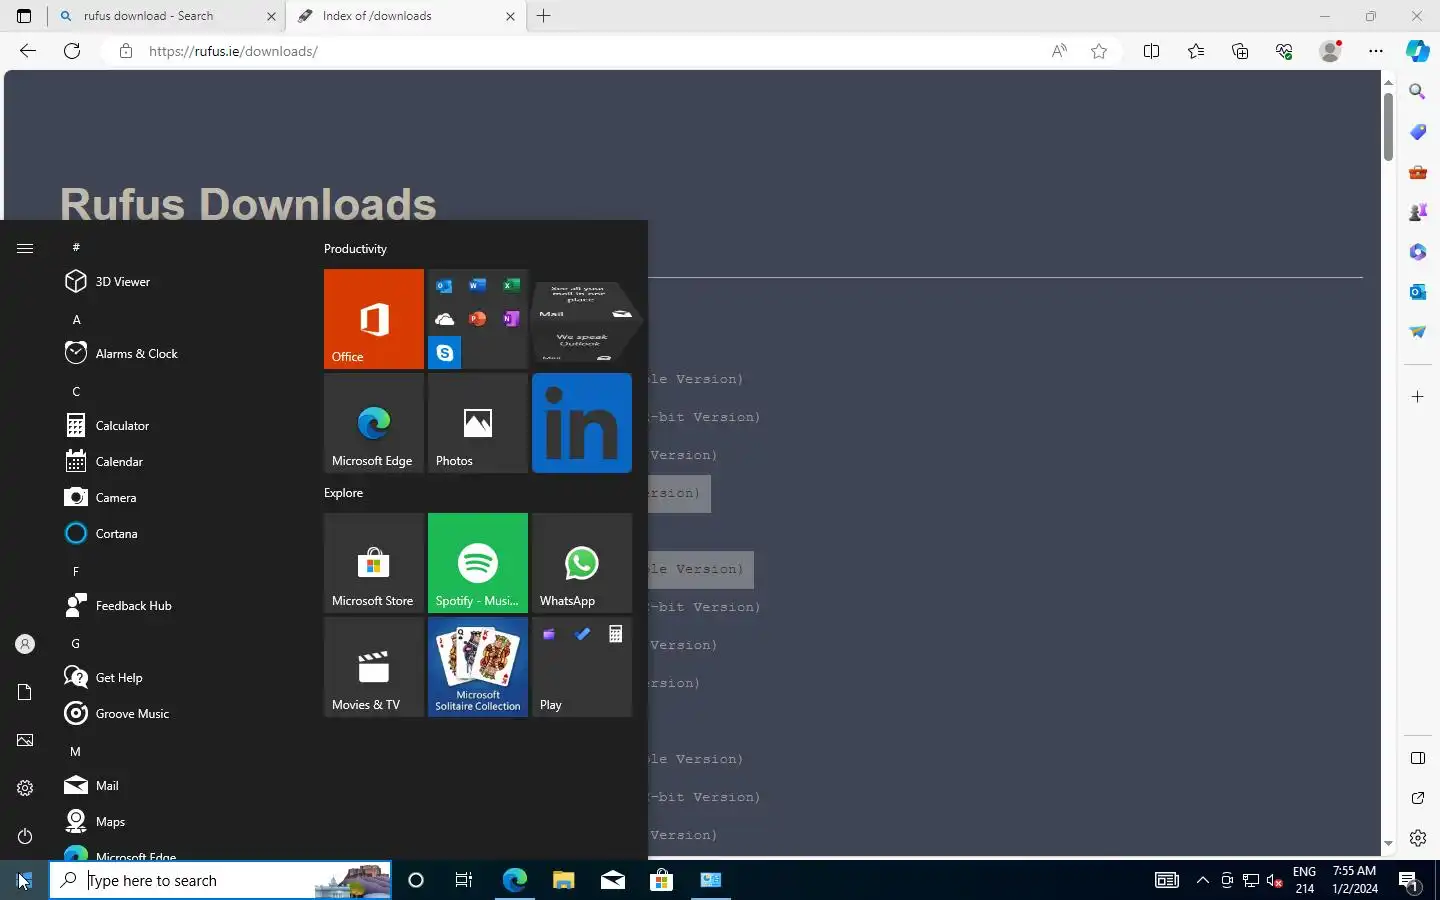Show hidden icons chevron in system tray

[x=1202, y=880]
